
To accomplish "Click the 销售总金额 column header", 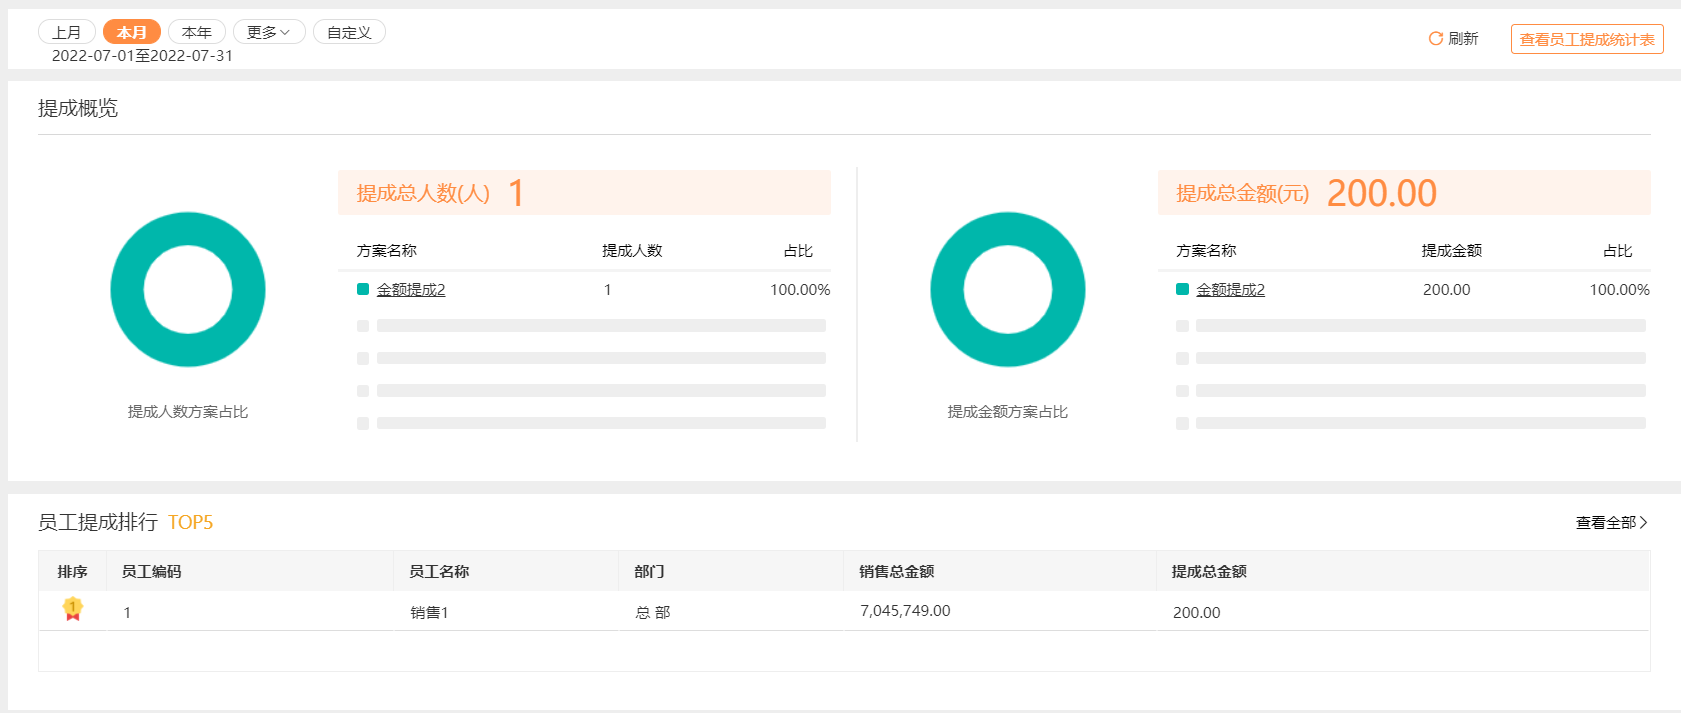I will [x=896, y=572].
